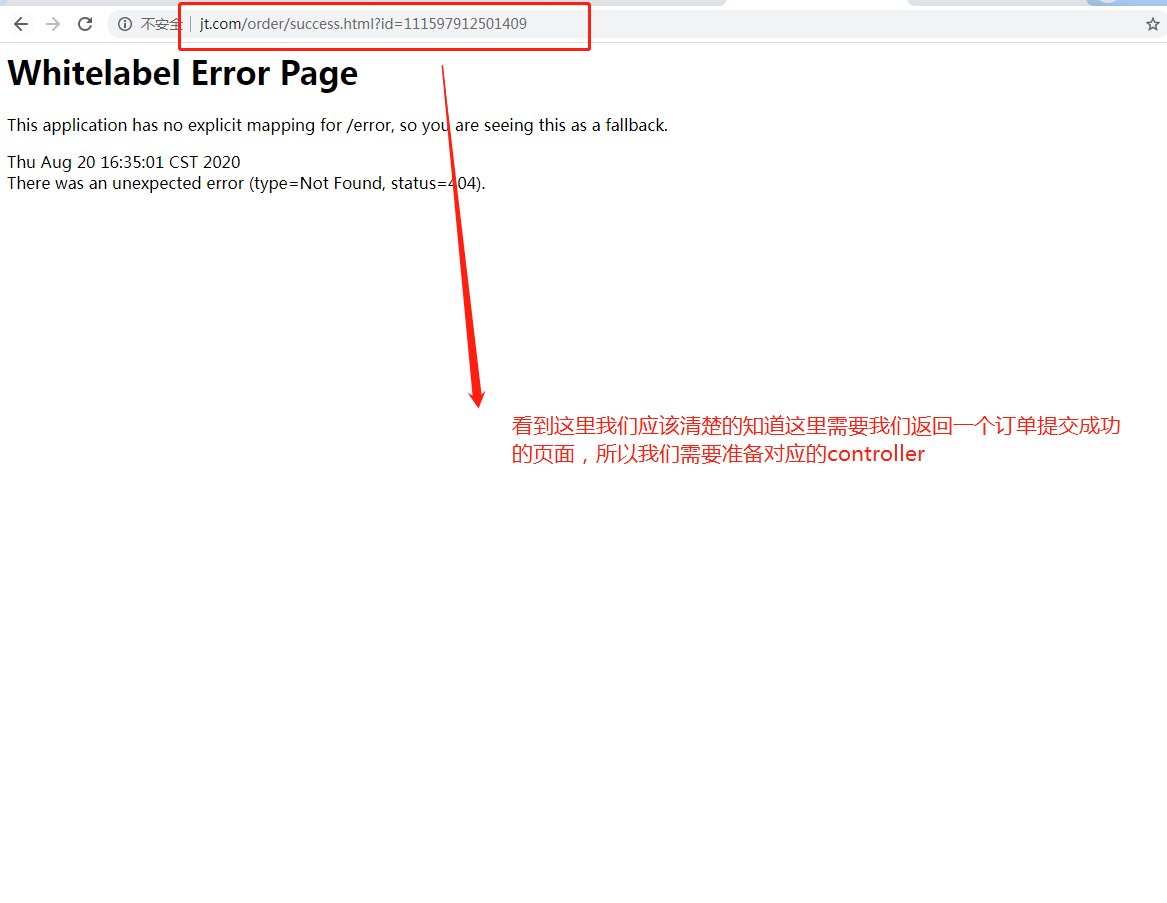Image resolution: width=1167 pixels, height=903 pixels.
Task: Click the 'type=Not Found, status=404' line
Action: (246, 183)
